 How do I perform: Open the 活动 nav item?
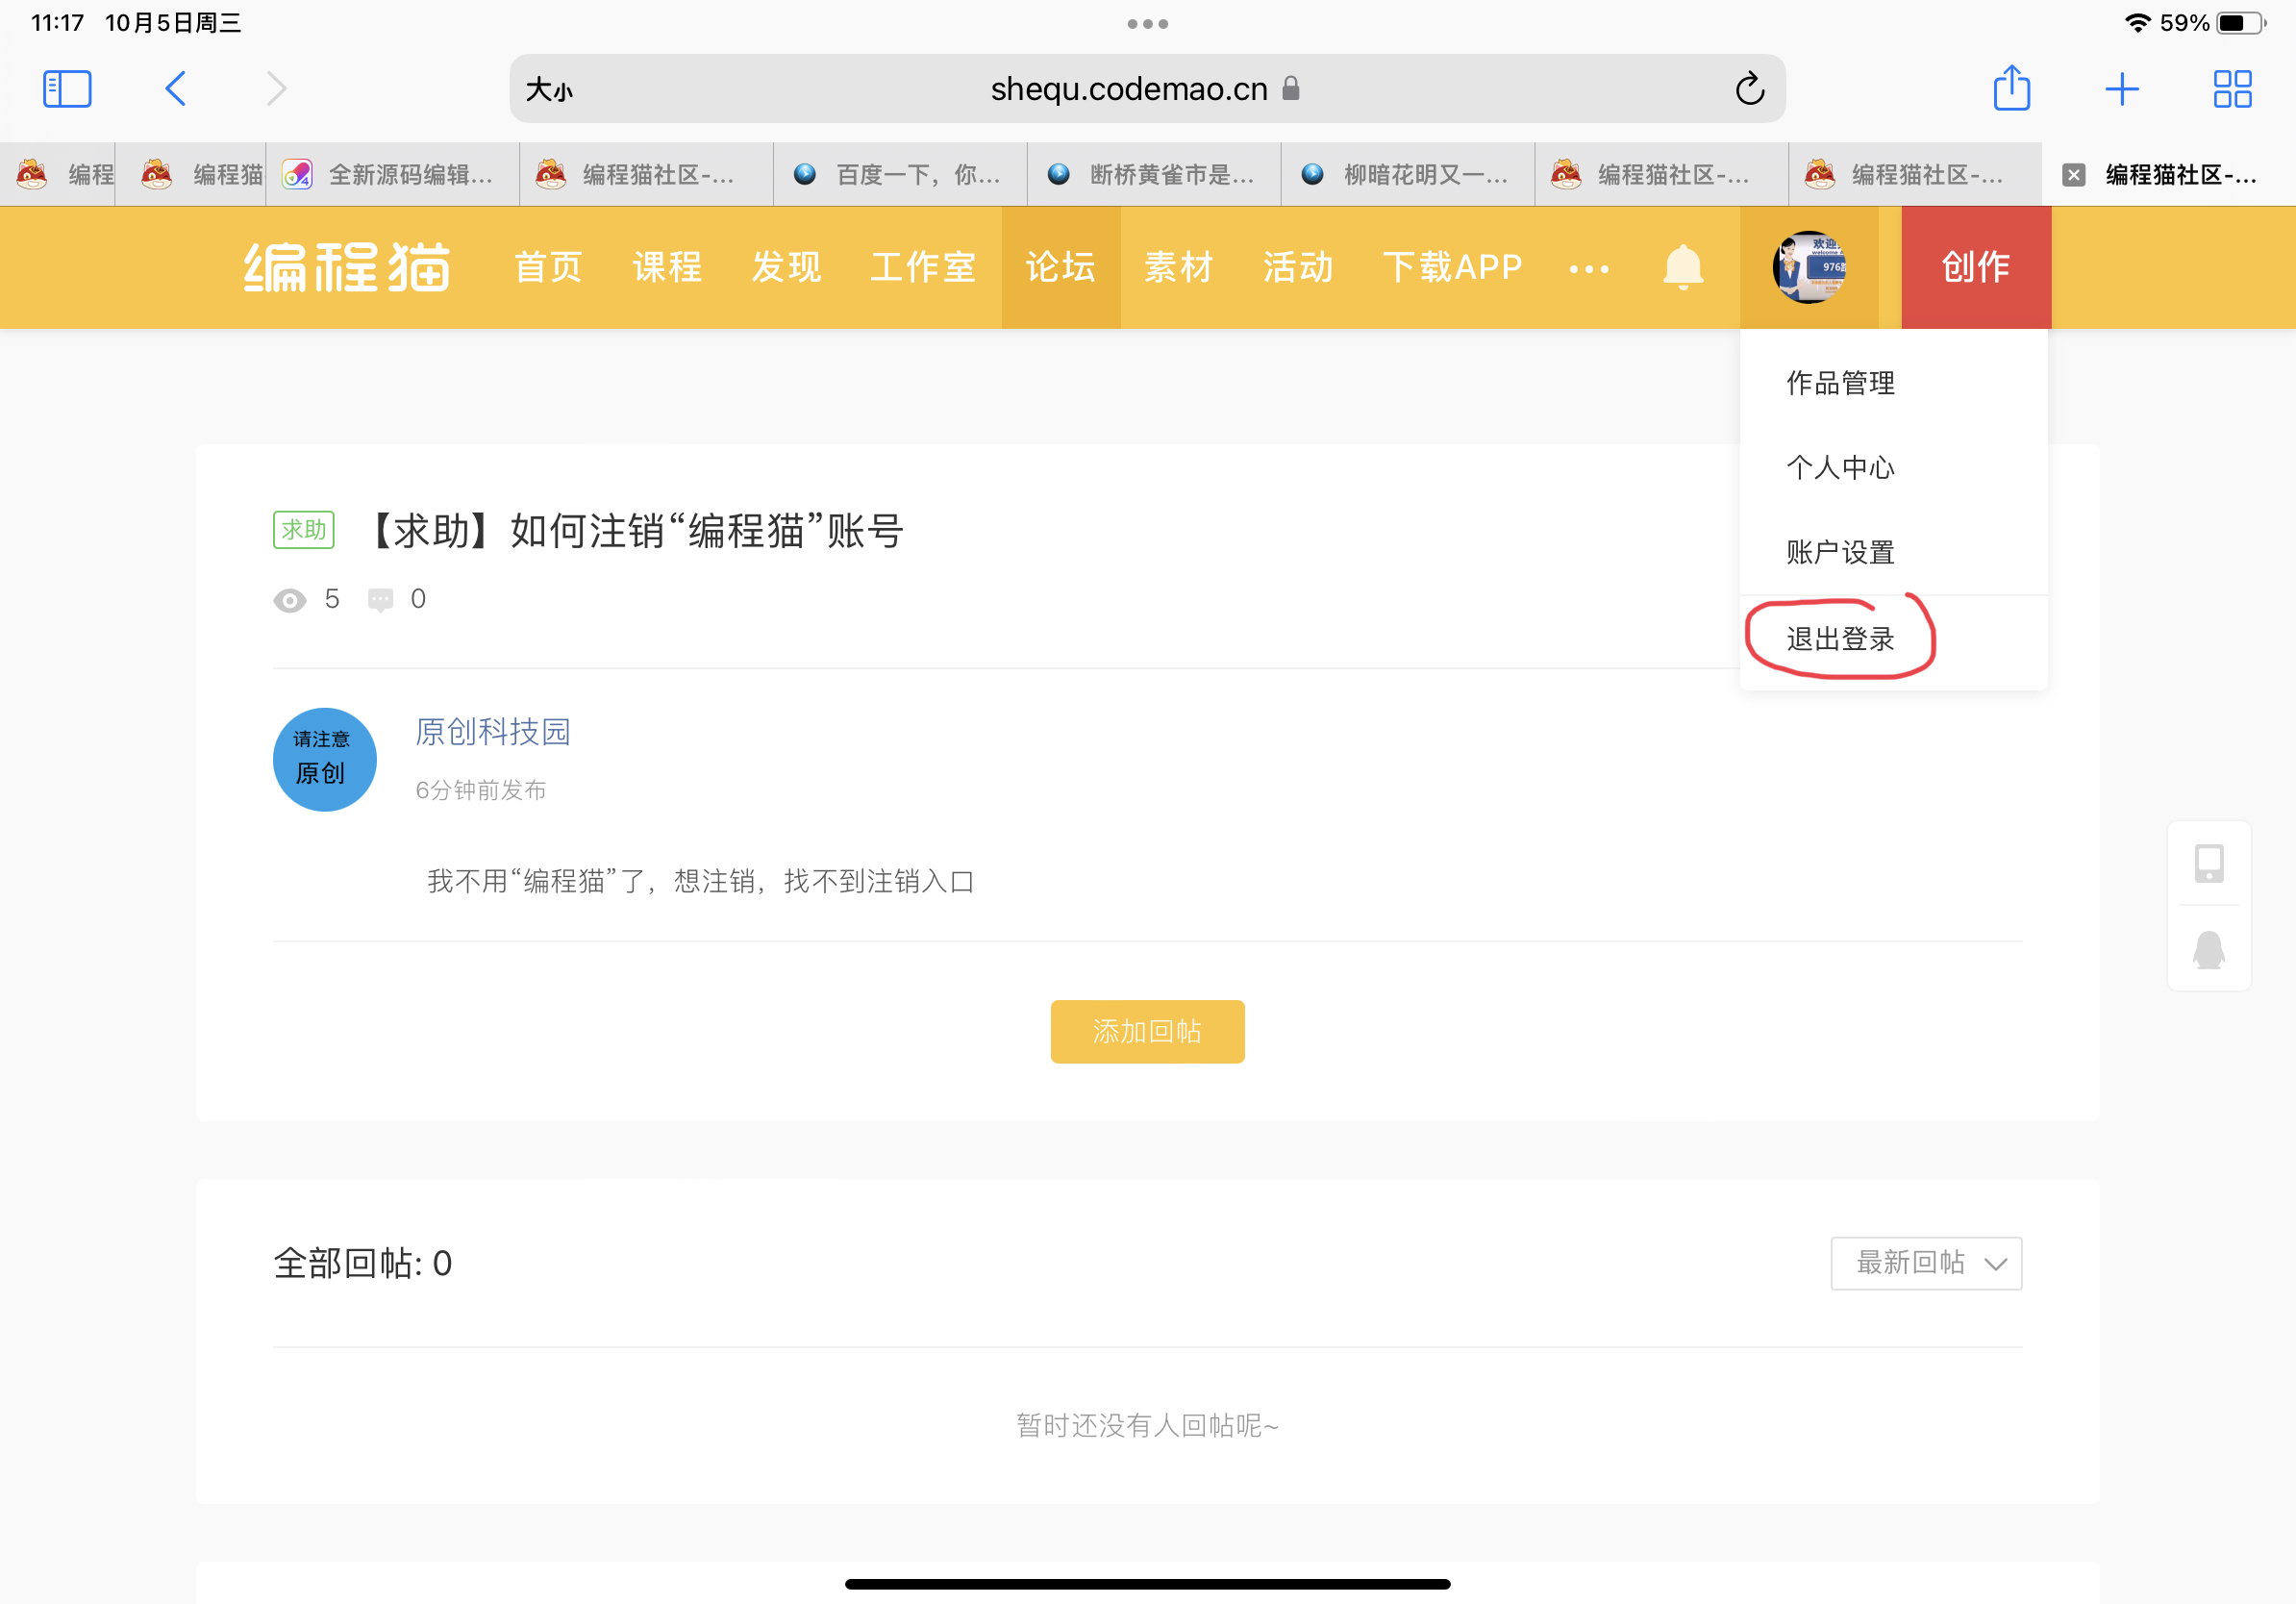tap(1298, 267)
